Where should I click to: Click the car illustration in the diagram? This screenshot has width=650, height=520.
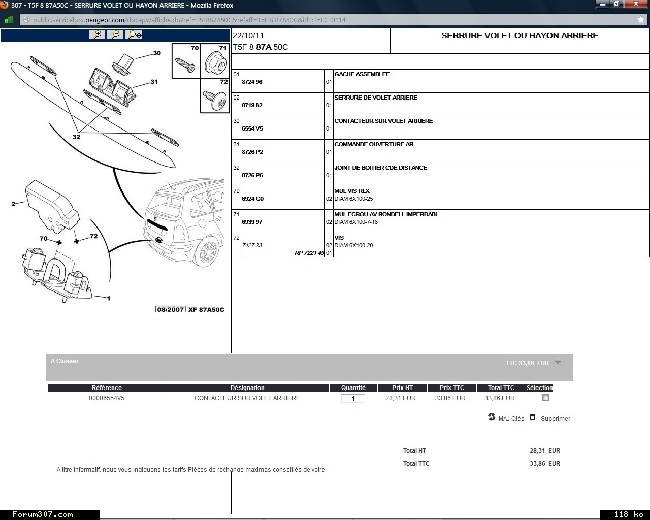coord(184,223)
